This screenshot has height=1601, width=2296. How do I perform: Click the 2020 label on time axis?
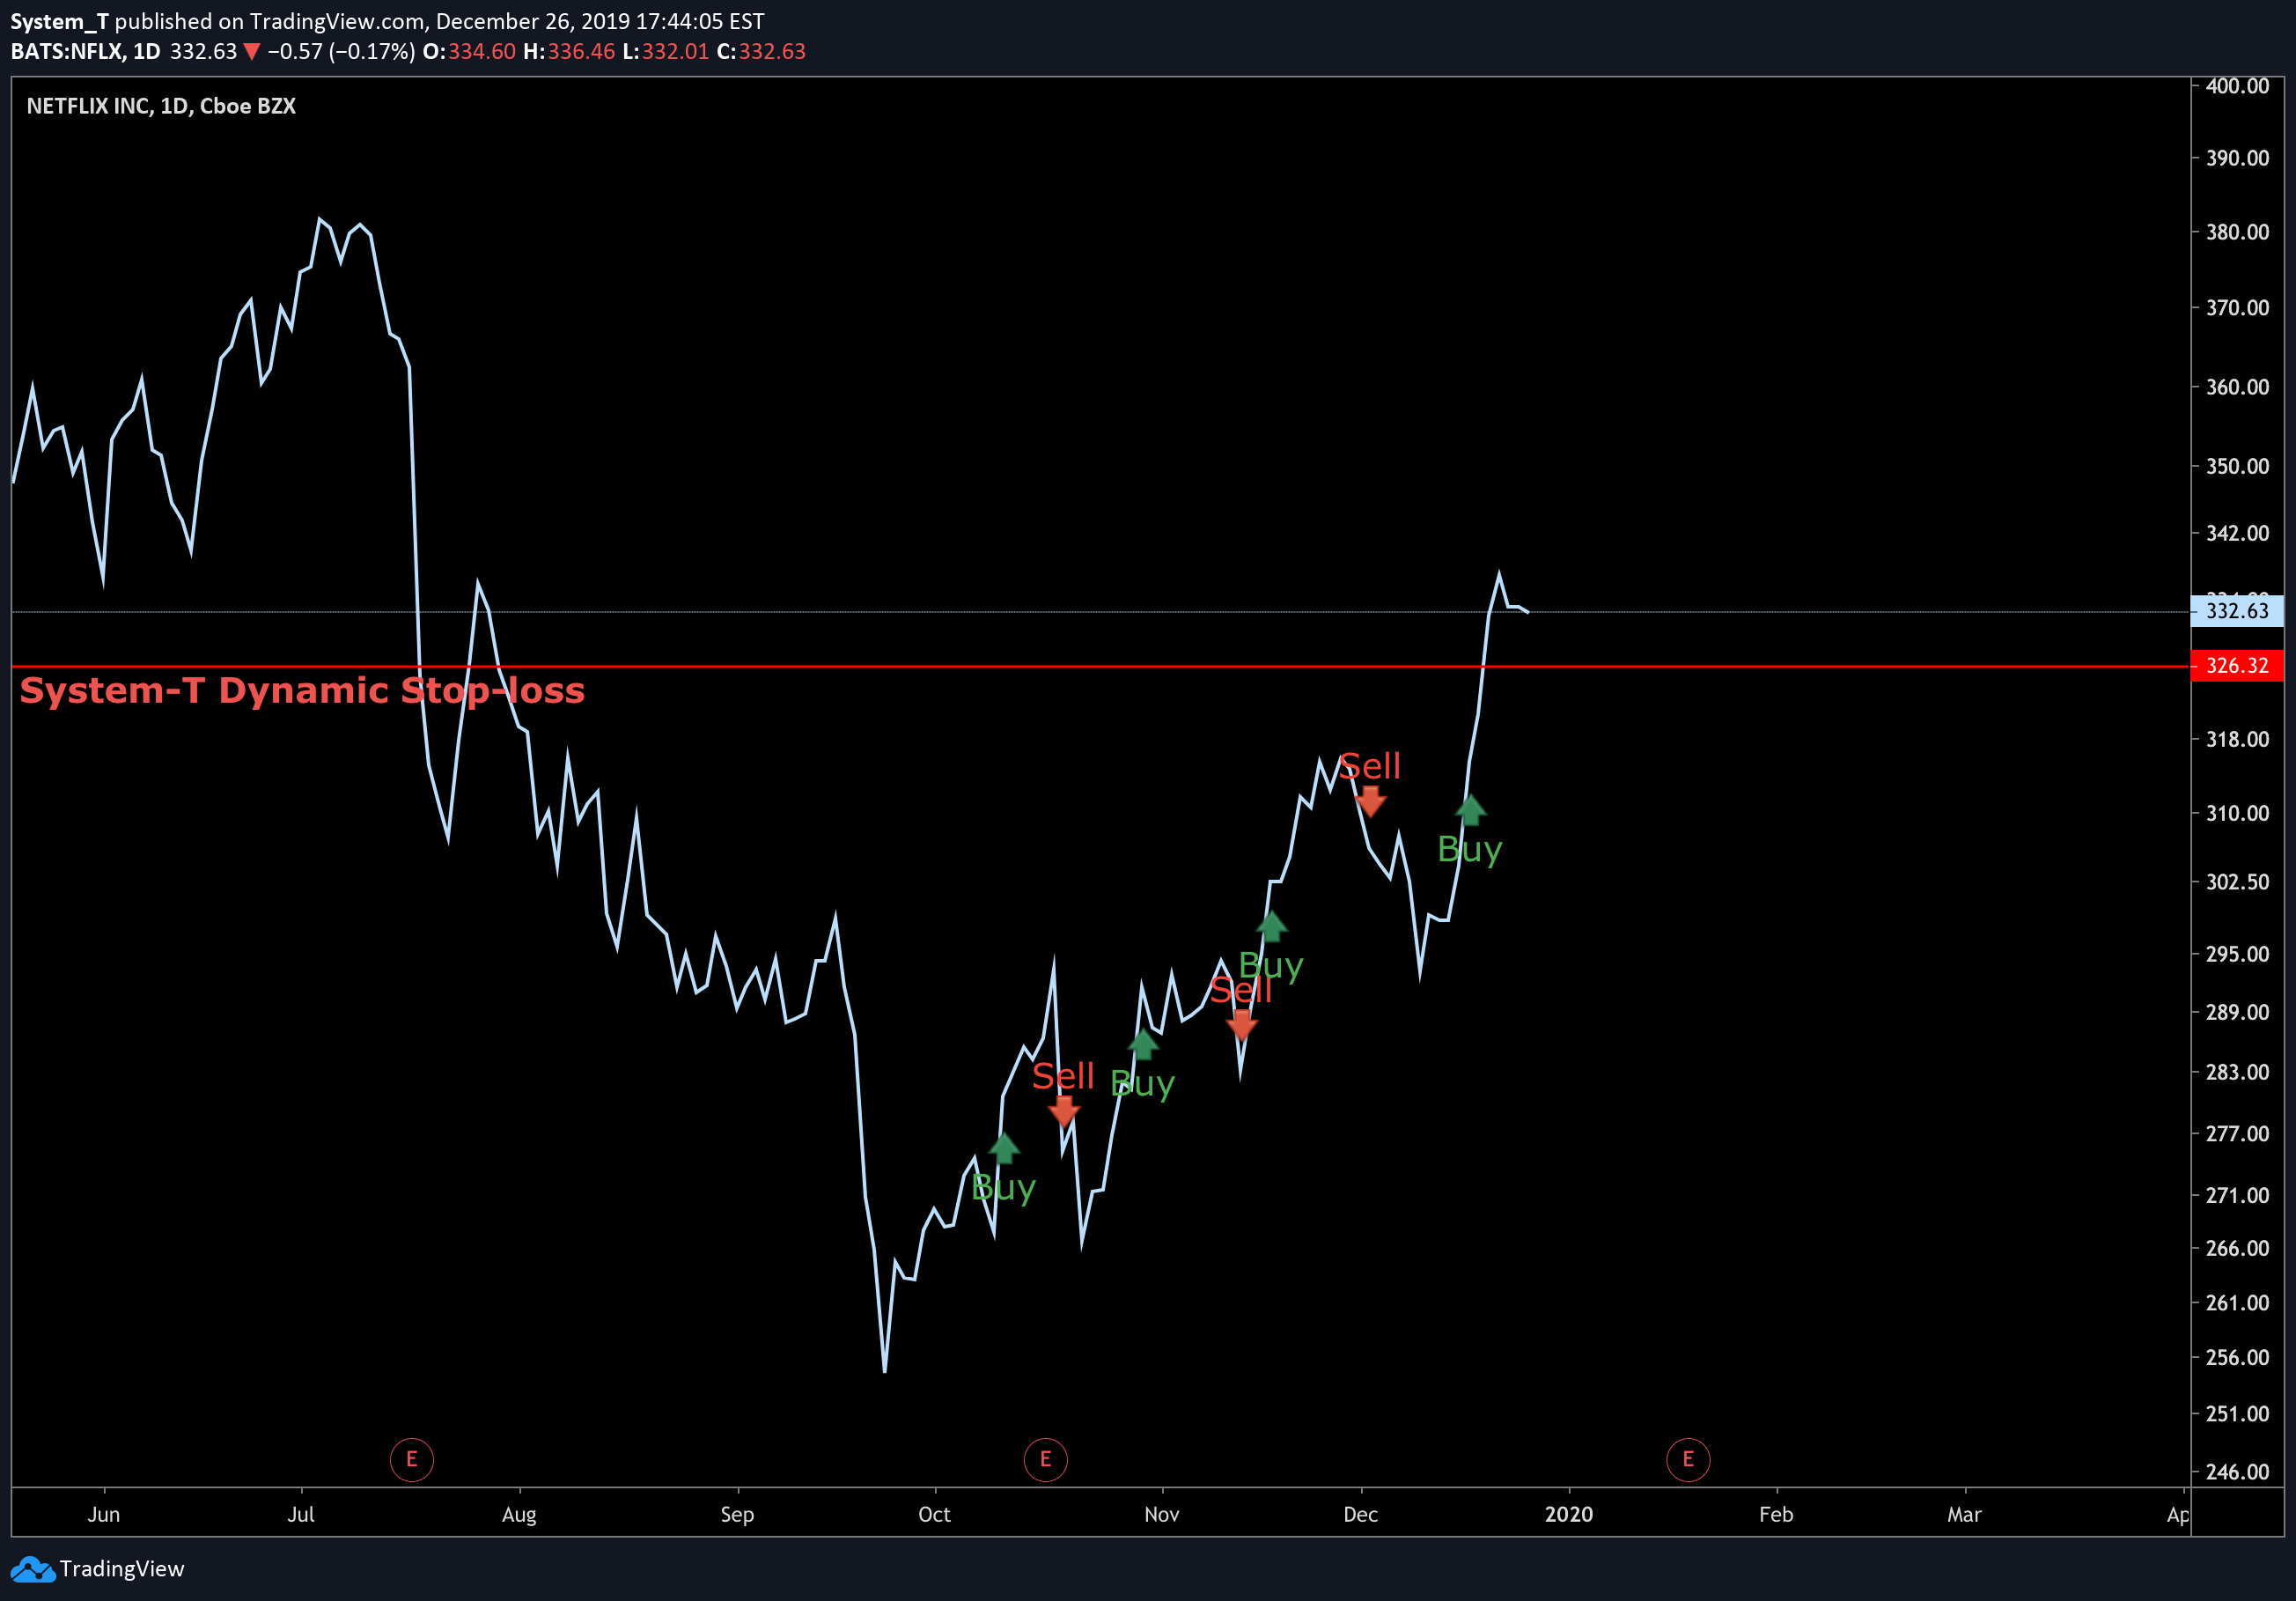click(x=1568, y=1514)
